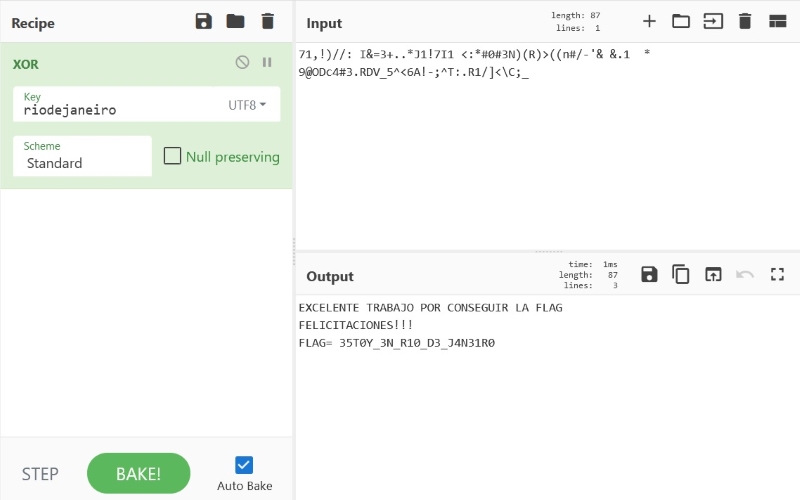Click the FELICITACIONES!!! output line

[x=355, y=325]
